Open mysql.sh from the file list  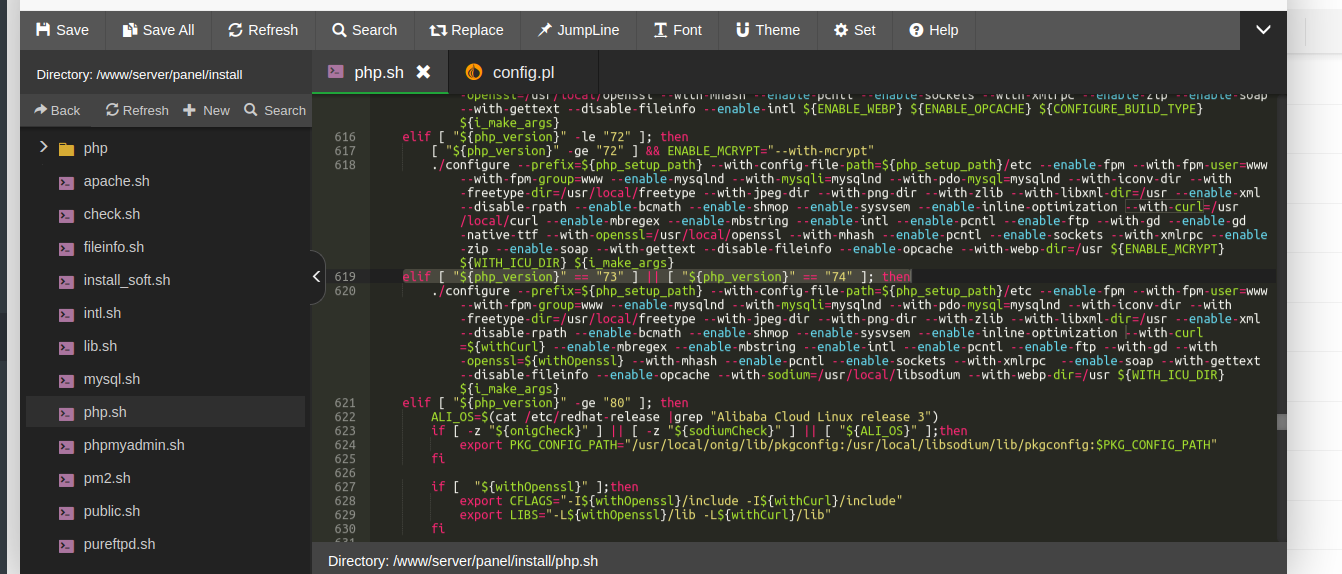112,379
